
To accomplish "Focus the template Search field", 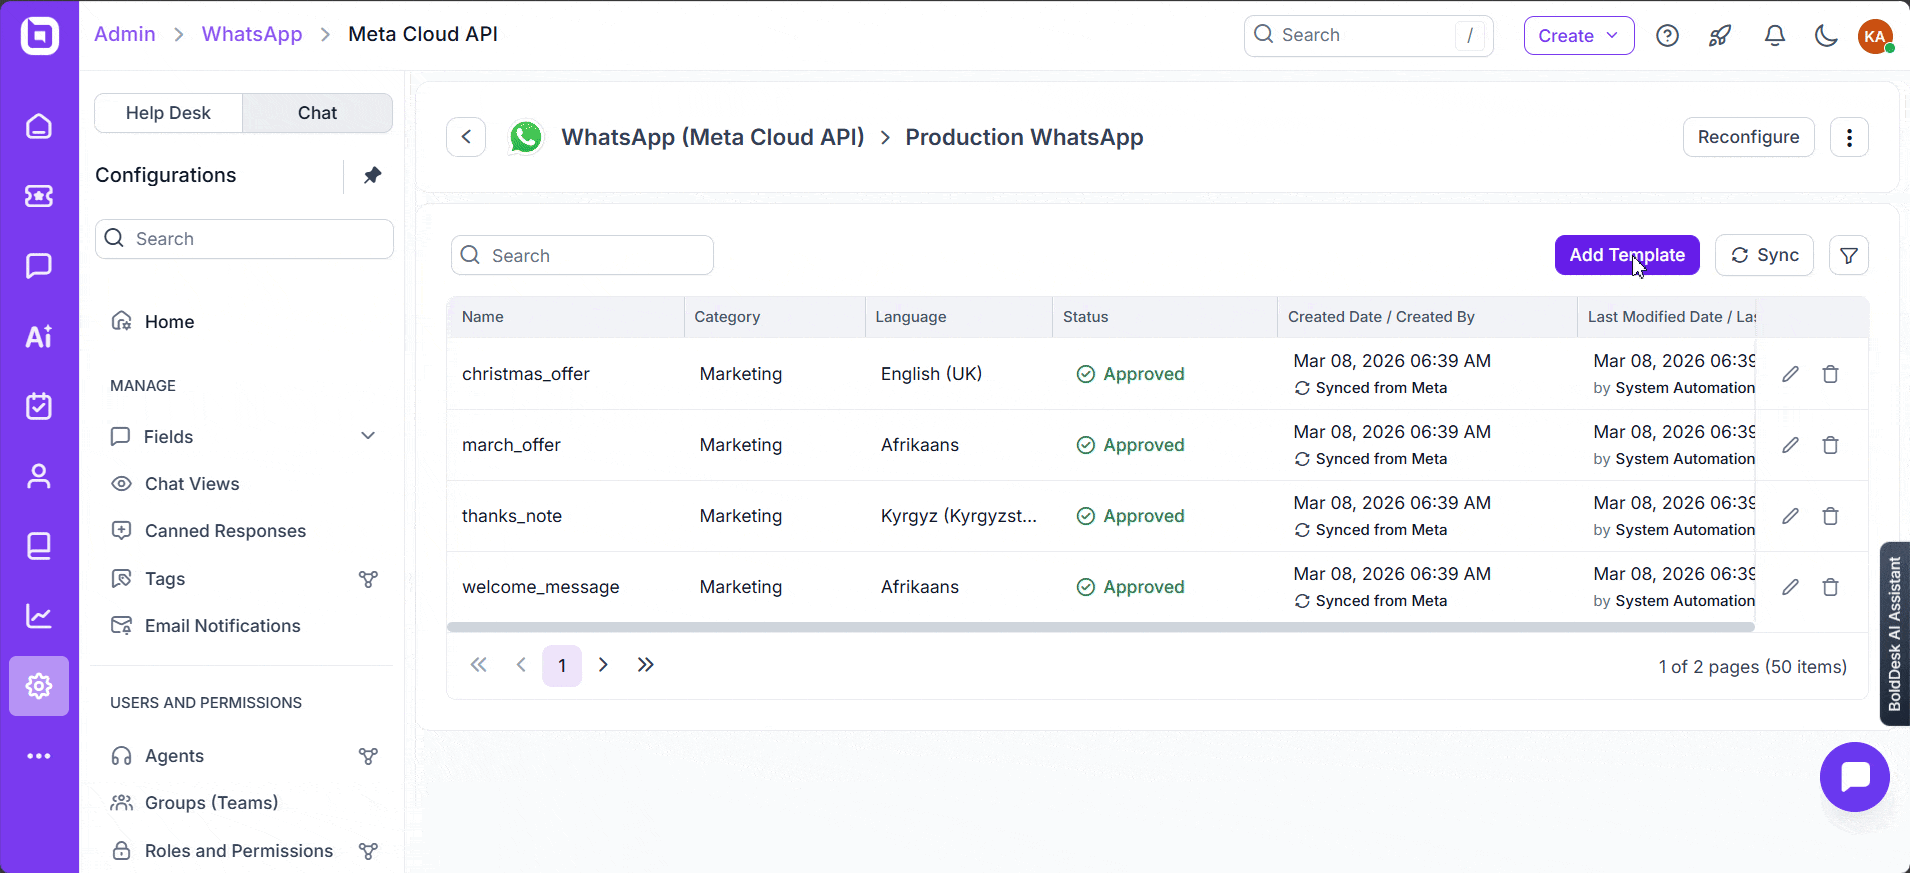I will (x=582, y=255).
